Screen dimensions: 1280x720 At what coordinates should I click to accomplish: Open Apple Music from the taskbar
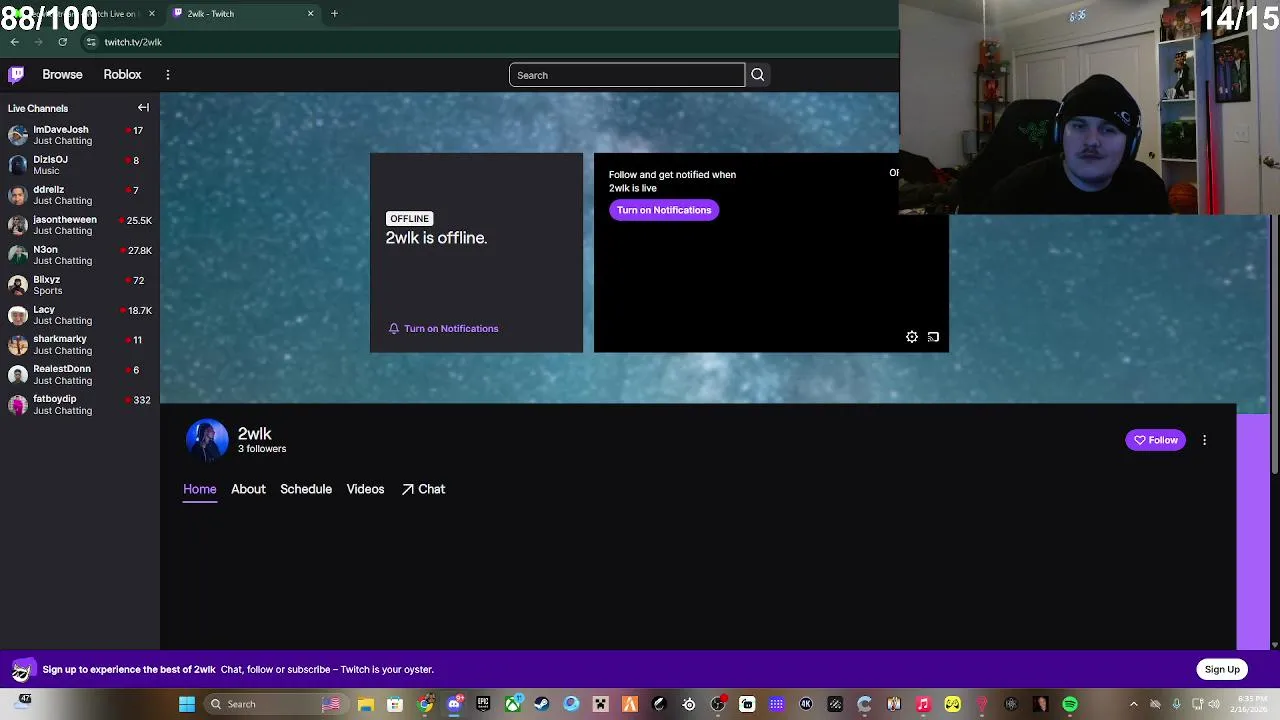[923, 704]
